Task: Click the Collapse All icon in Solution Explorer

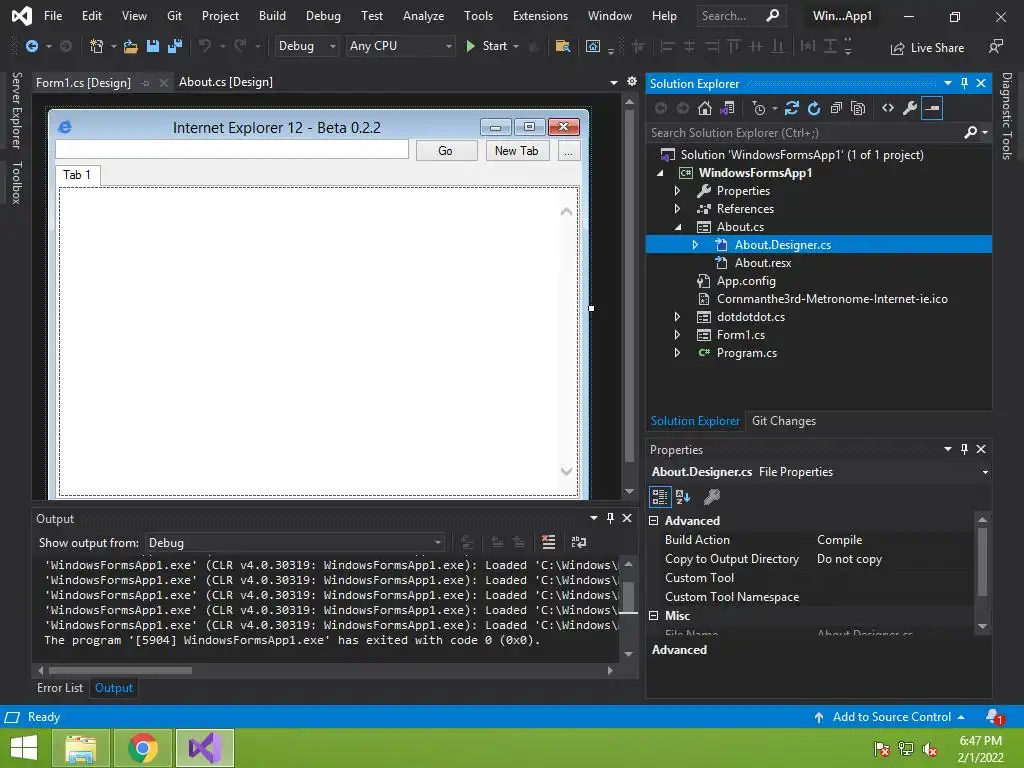Action: coord(836,108)
